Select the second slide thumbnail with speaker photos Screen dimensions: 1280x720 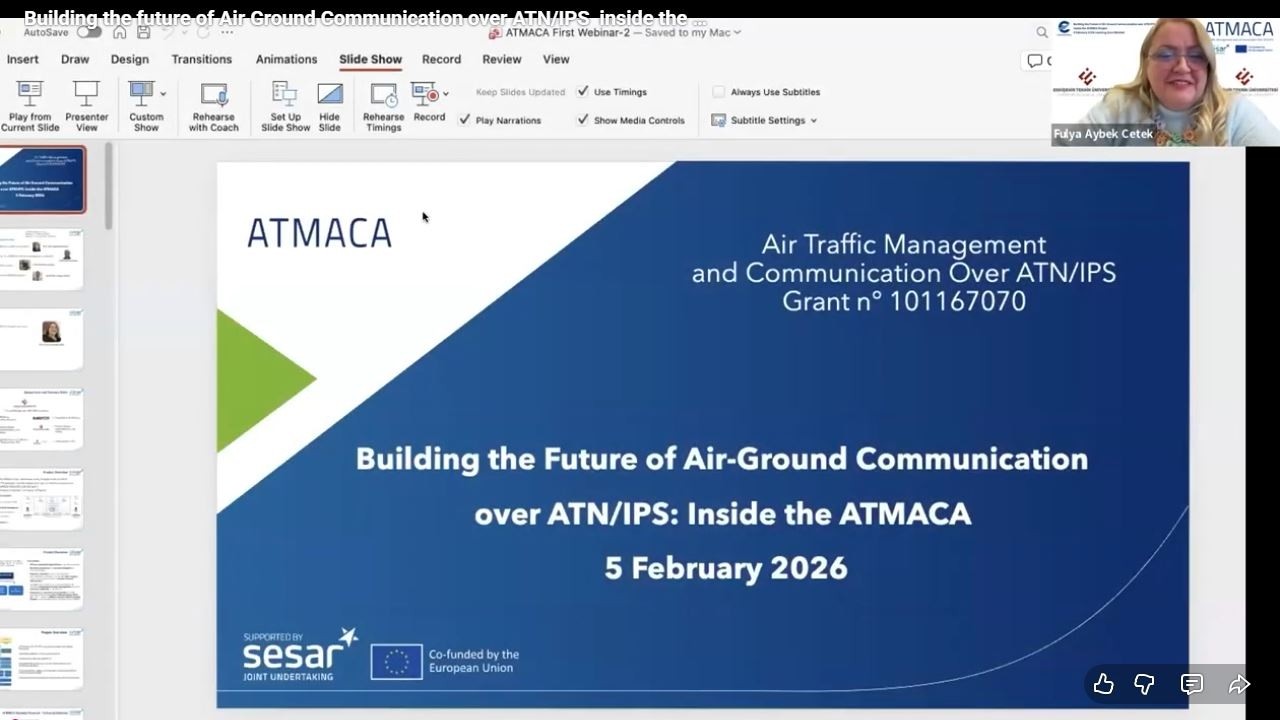pyautogui.click(x=42, y=259)
